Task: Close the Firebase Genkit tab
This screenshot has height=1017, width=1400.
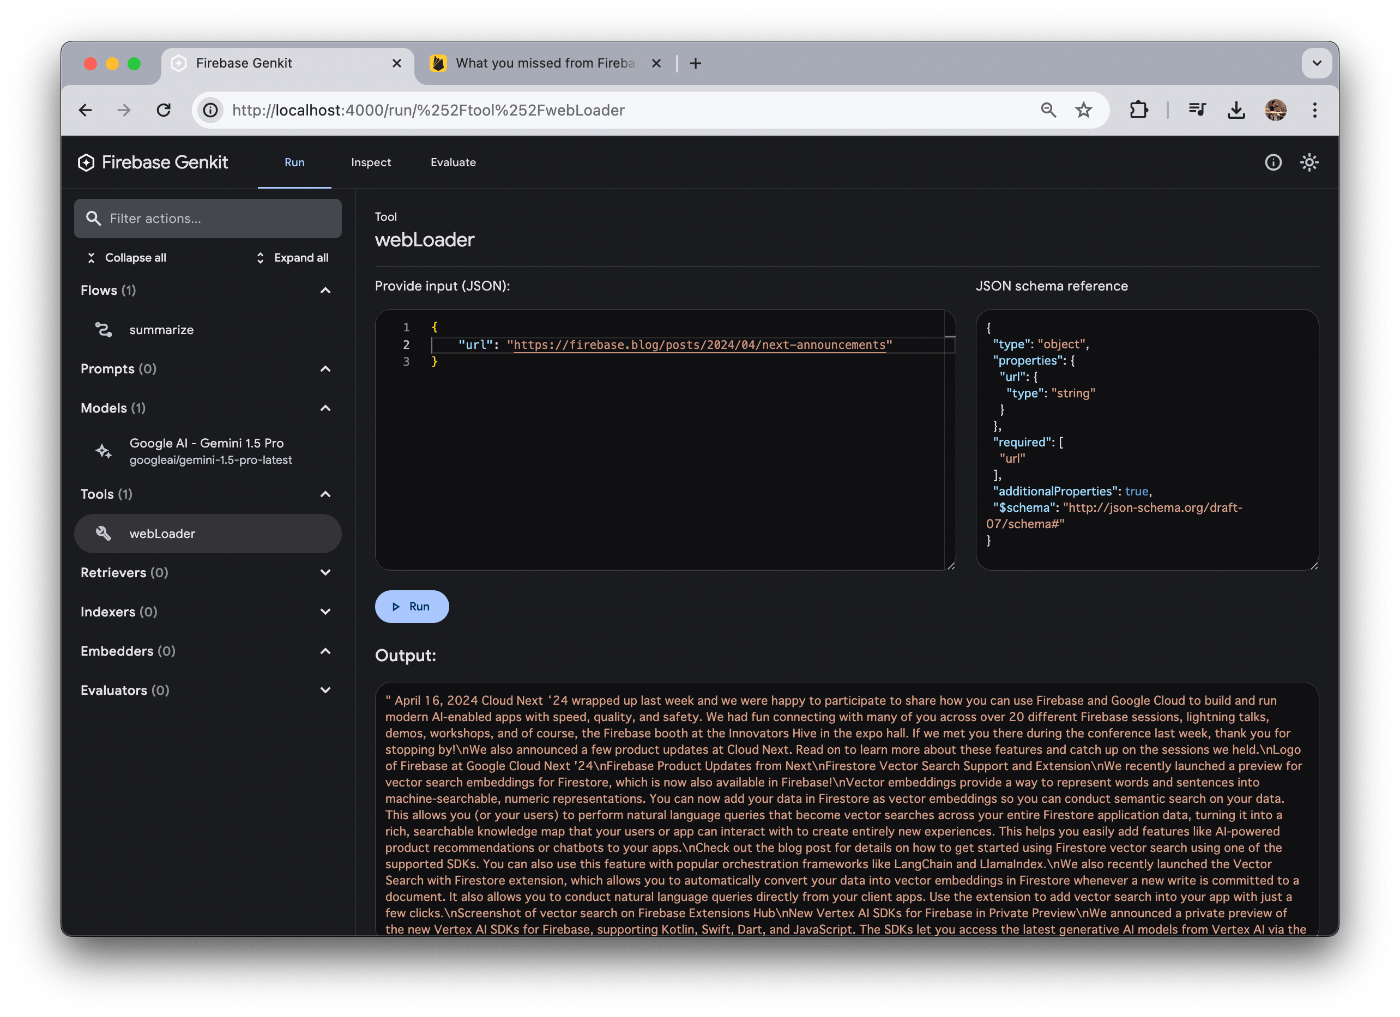Action: point(397,63)
